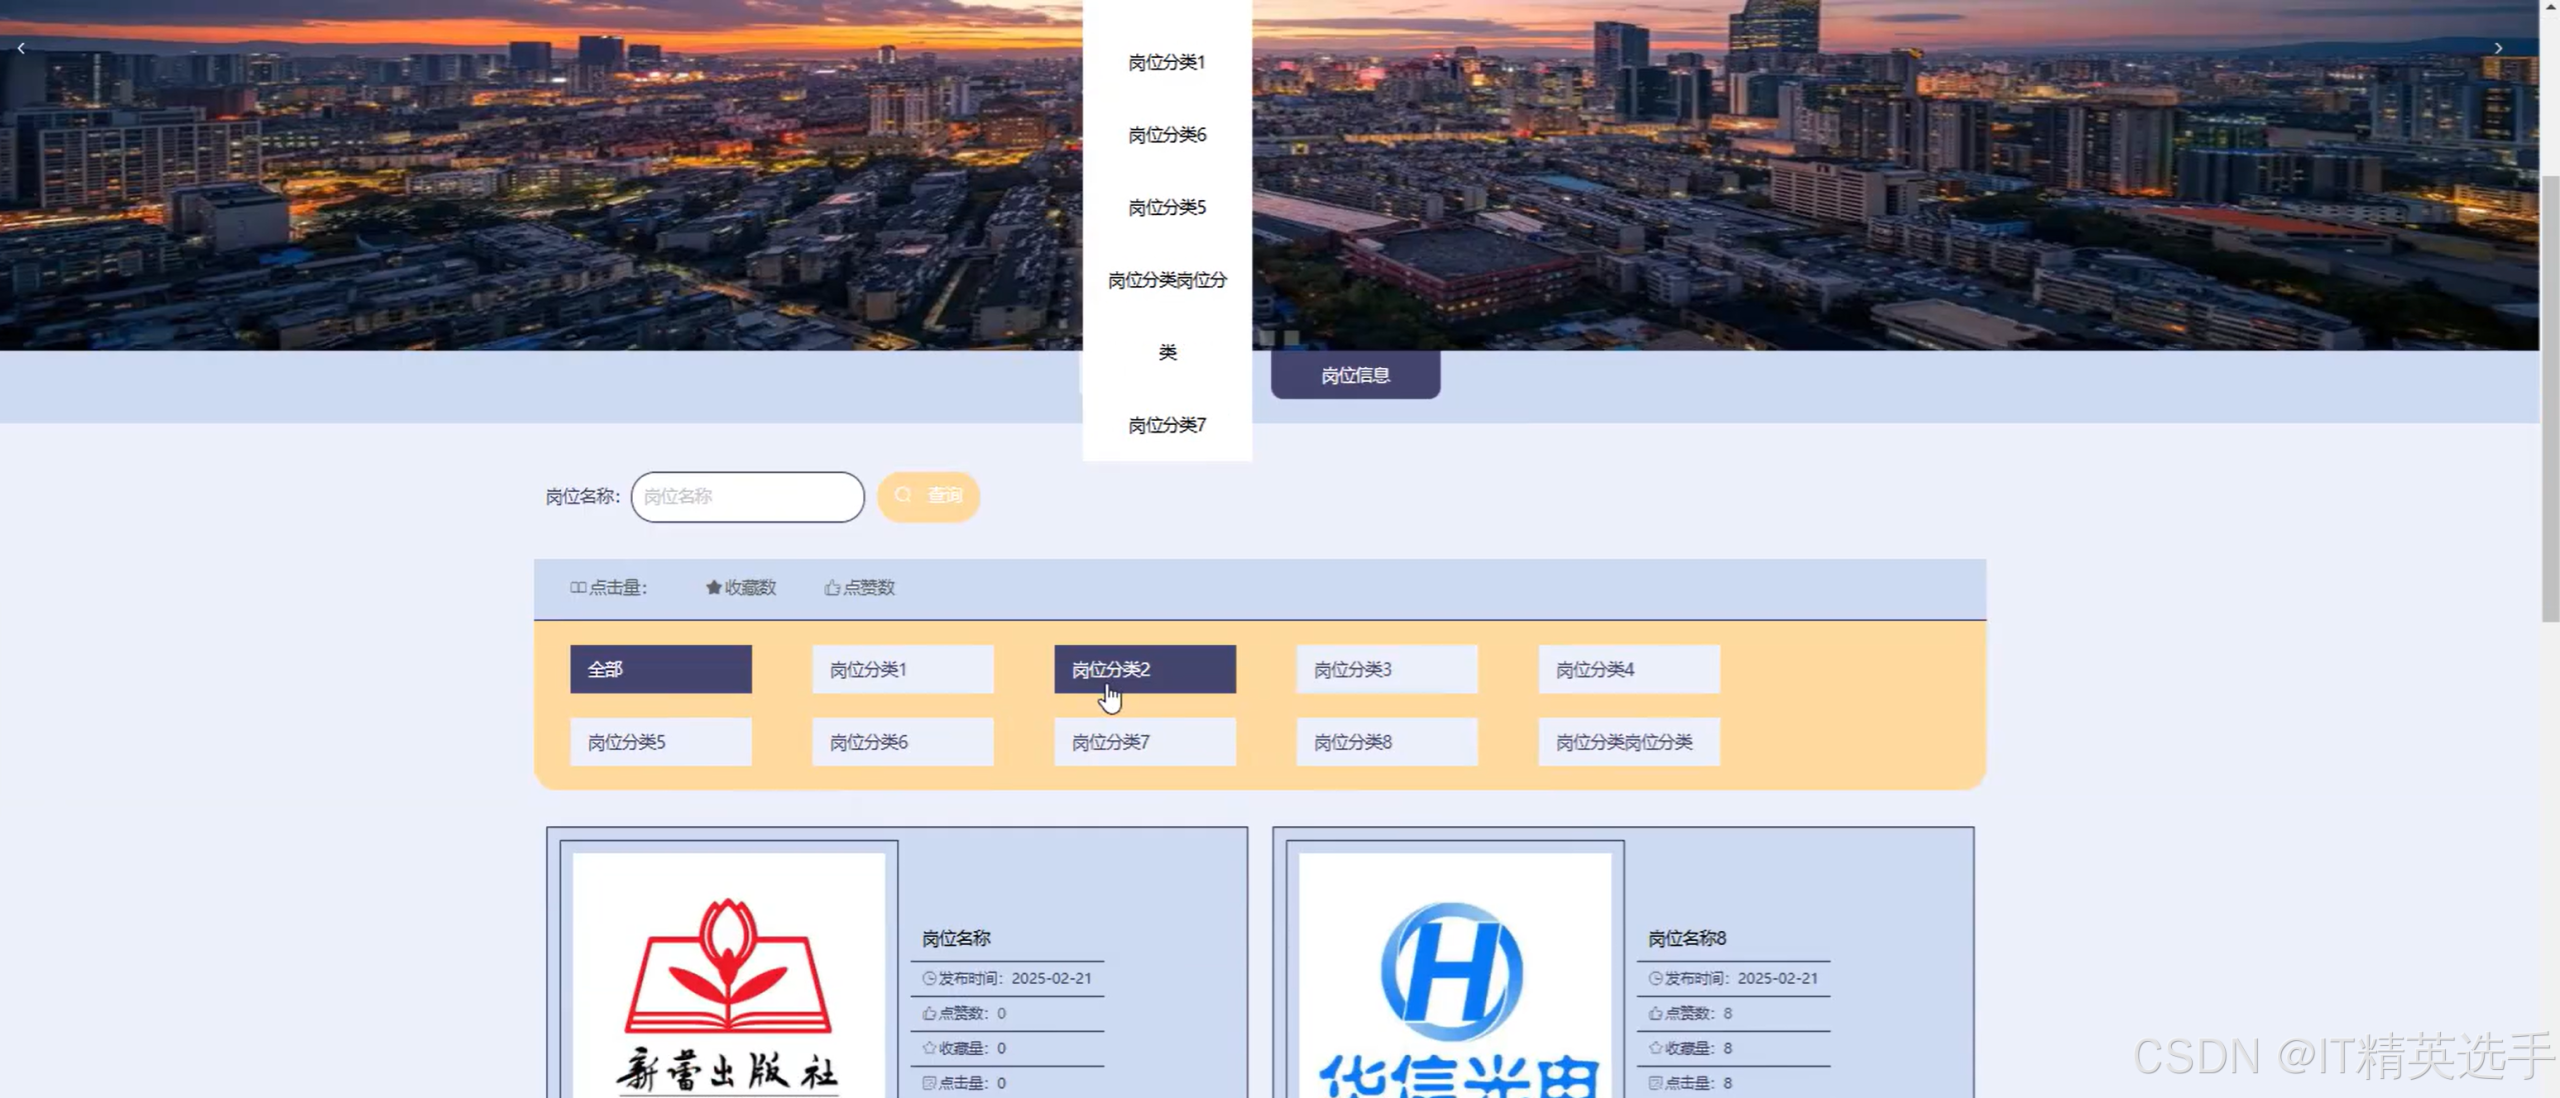2560x1098 pixels.
Task: Click the thumbs-up icon beside 点赞数 on 岗位名称8 card
Action: point(1655,1013)
